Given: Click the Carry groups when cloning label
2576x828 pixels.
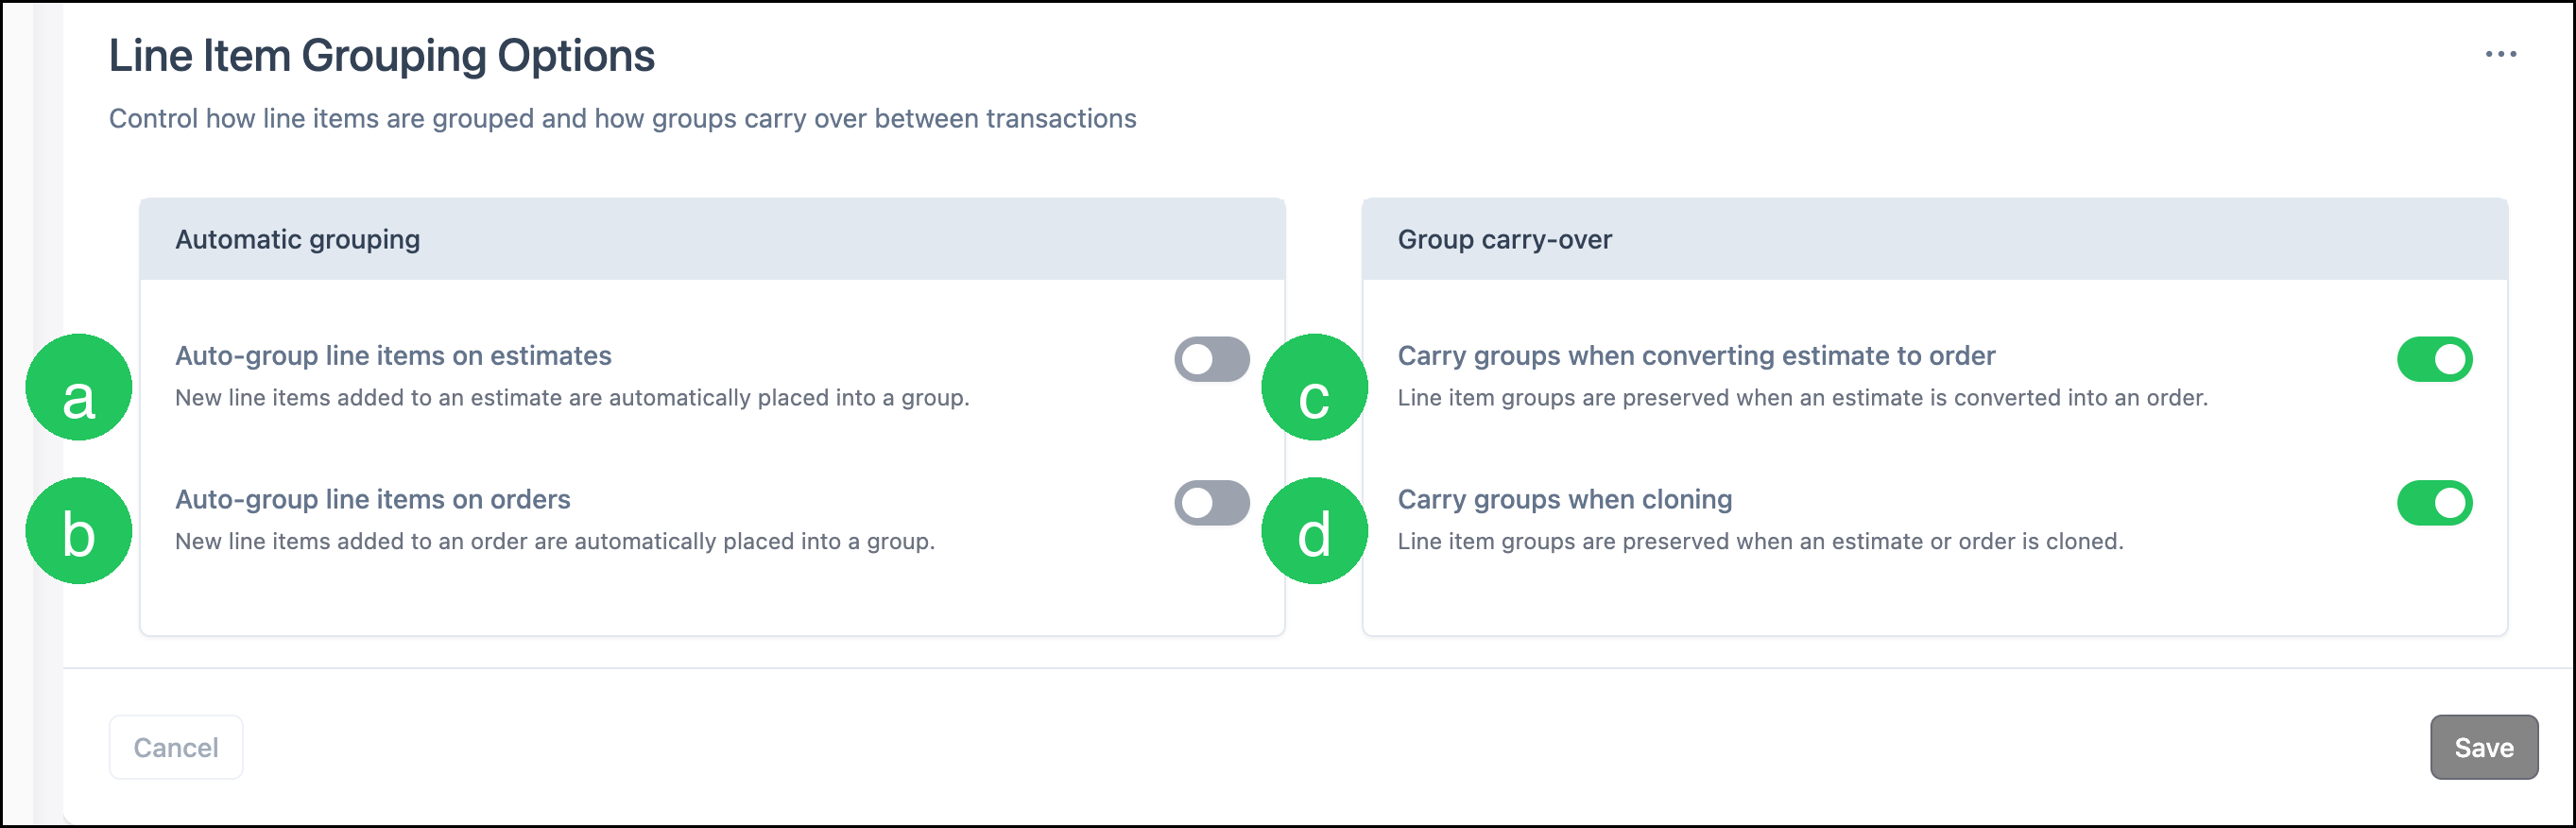Looking at the screenshot, I should (1565, 500).
